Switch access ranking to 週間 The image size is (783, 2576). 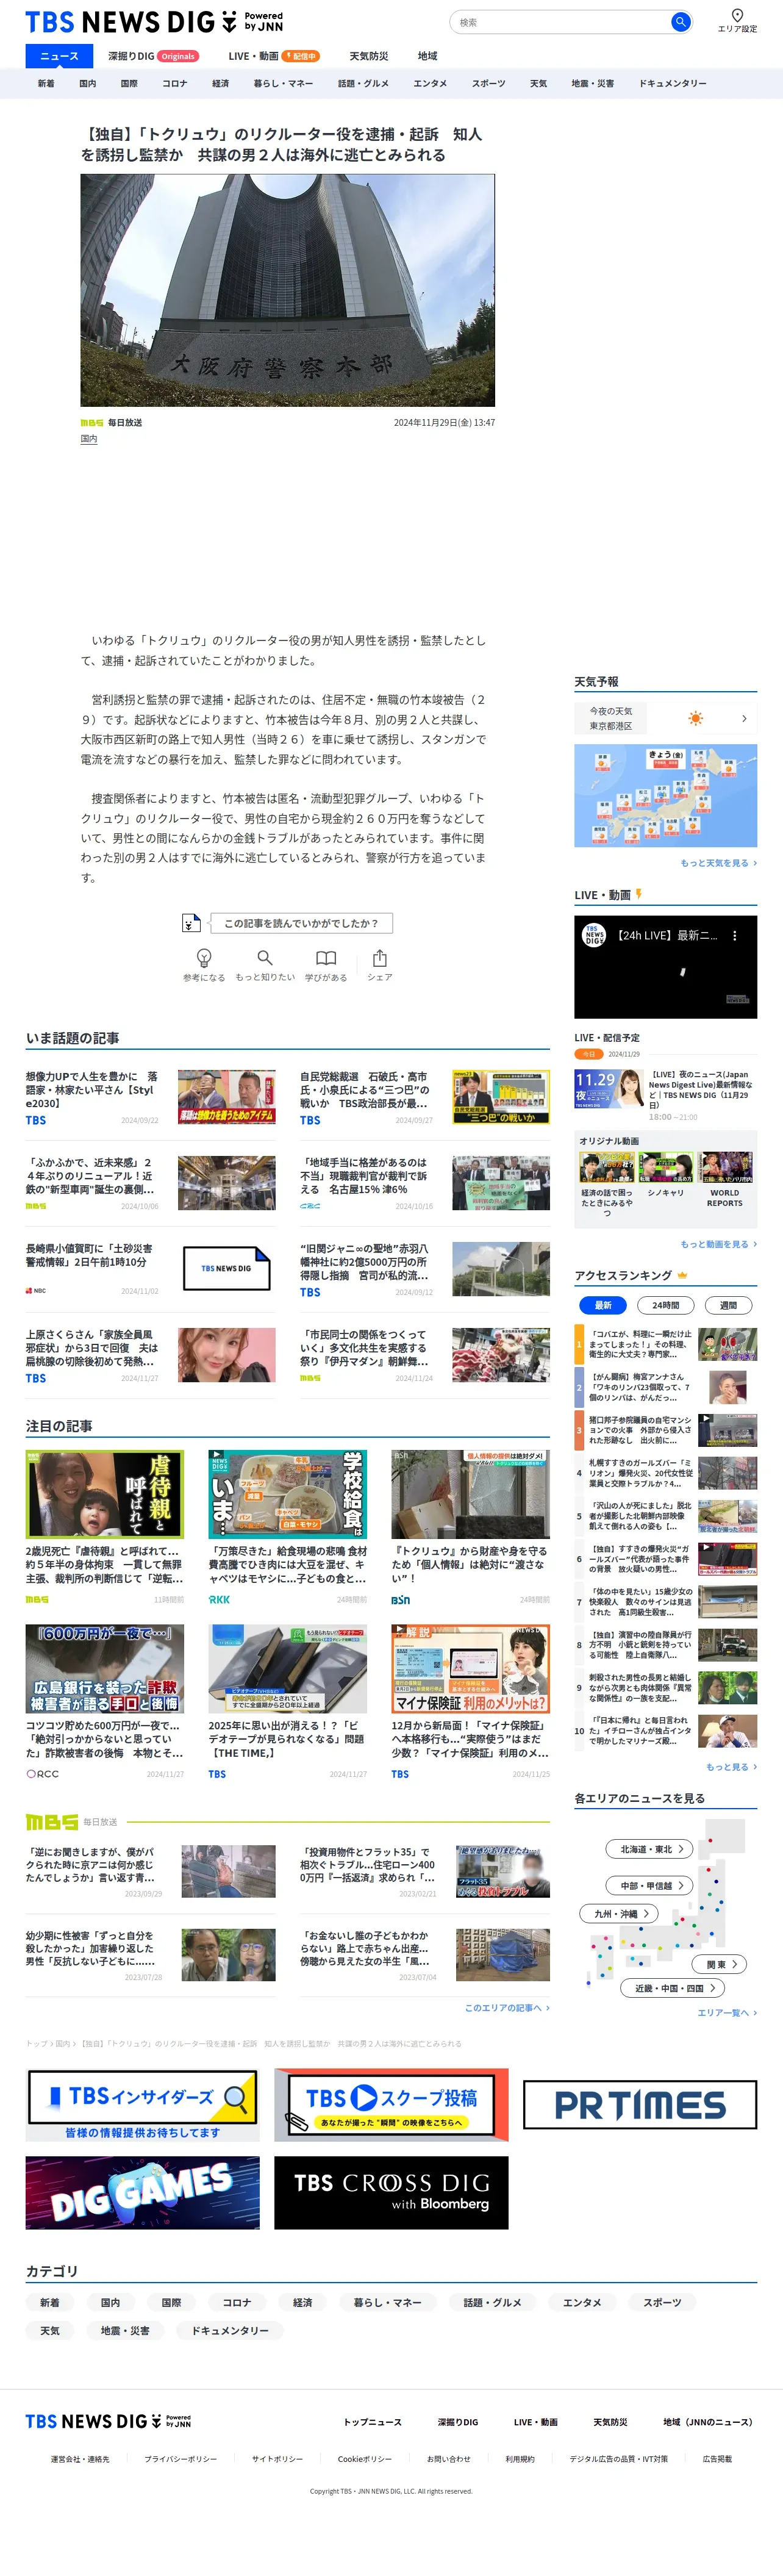point(728,1304)
